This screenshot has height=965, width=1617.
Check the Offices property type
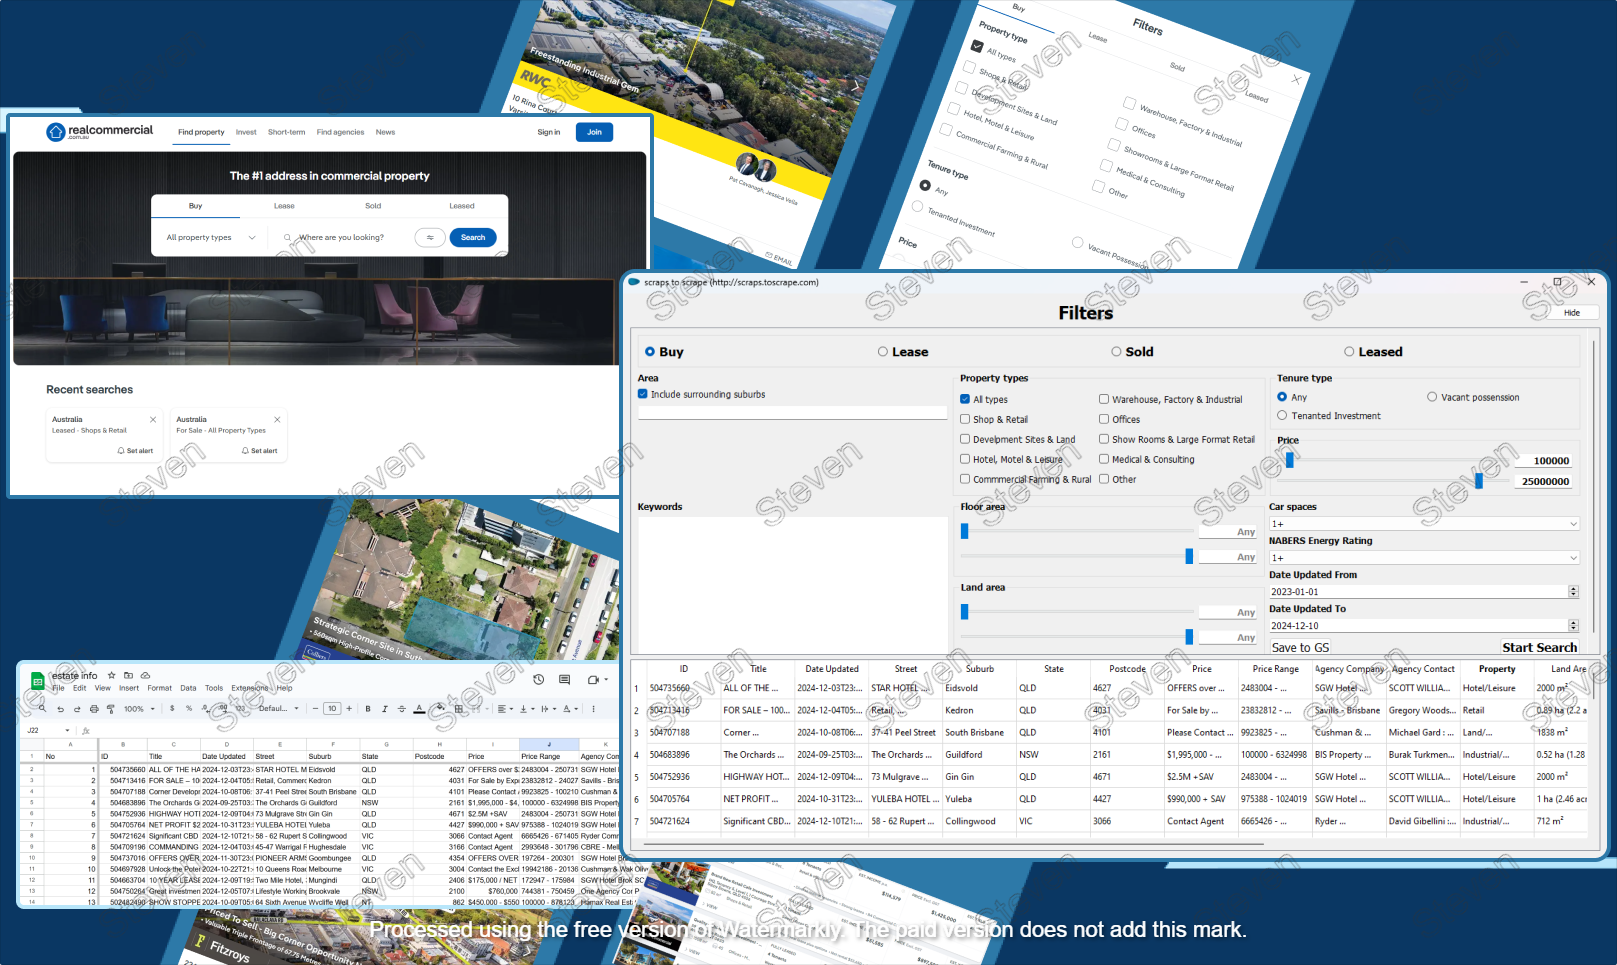[x=1104, y=419]
